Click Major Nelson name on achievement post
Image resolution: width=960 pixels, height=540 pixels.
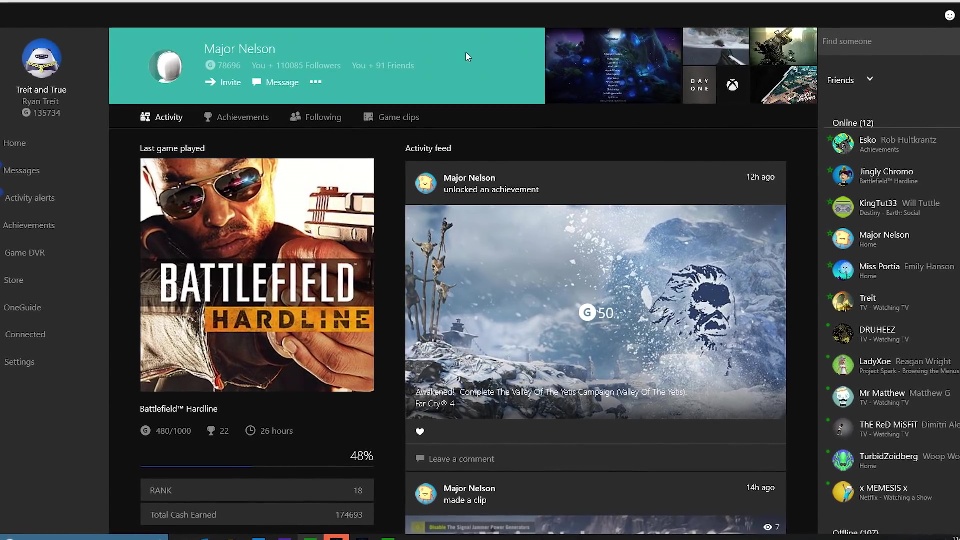click(x=469, y=178)
